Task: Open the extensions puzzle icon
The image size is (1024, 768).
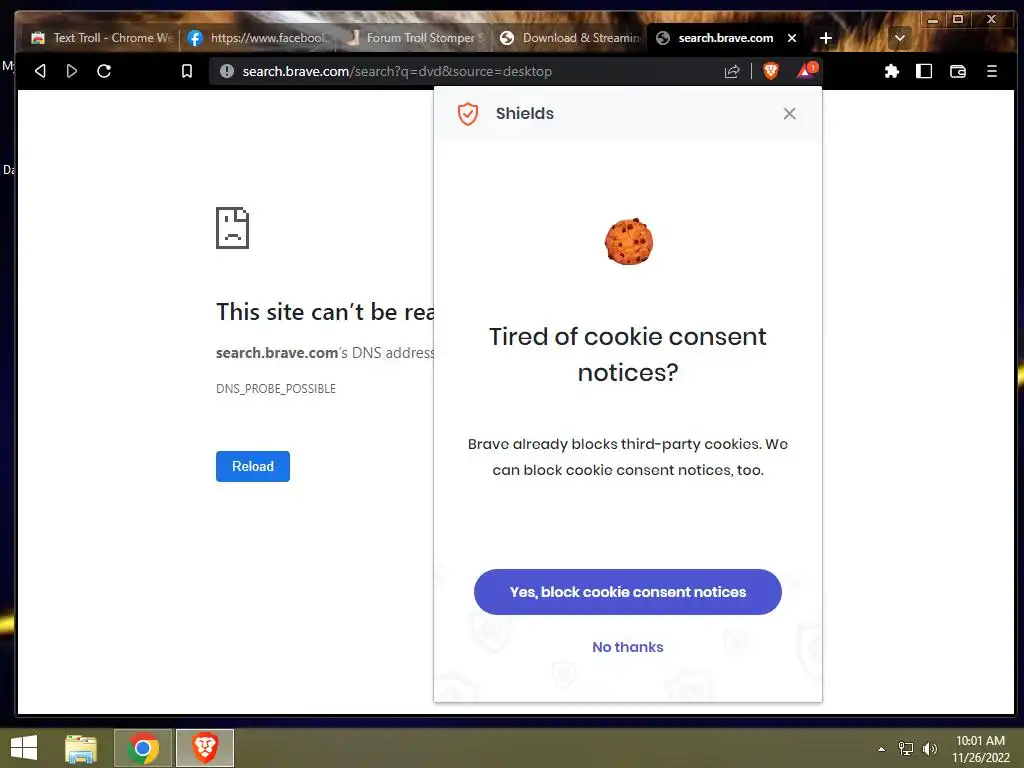Action: pyautogui.click(x=891, y=71)
